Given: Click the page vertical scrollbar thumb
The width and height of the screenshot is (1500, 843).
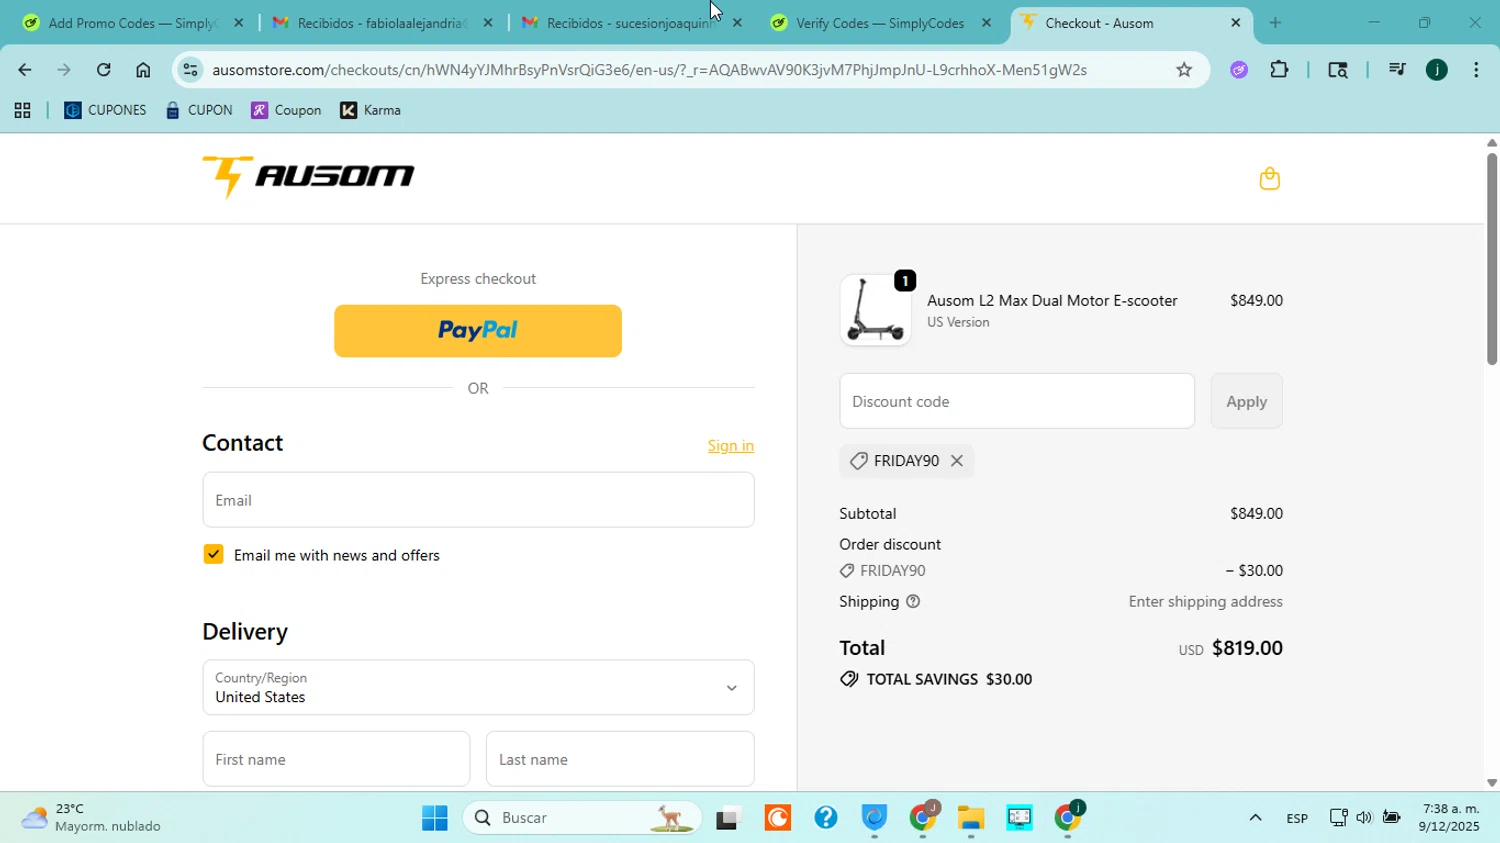Looking at the screenshot, I should [x=1491, y=259].
